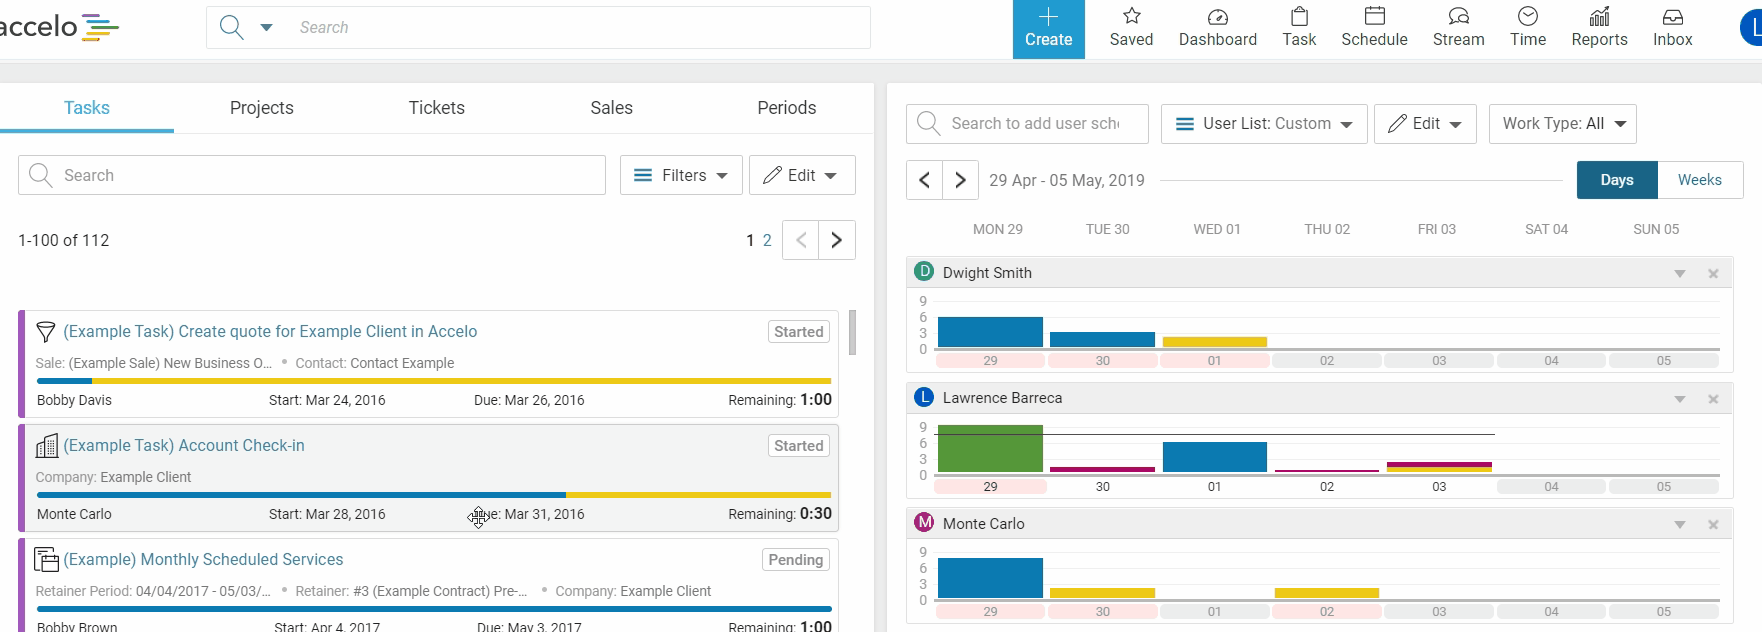
Task: Open the Inbox tray icon
Action: click(x=1672, y=18)
